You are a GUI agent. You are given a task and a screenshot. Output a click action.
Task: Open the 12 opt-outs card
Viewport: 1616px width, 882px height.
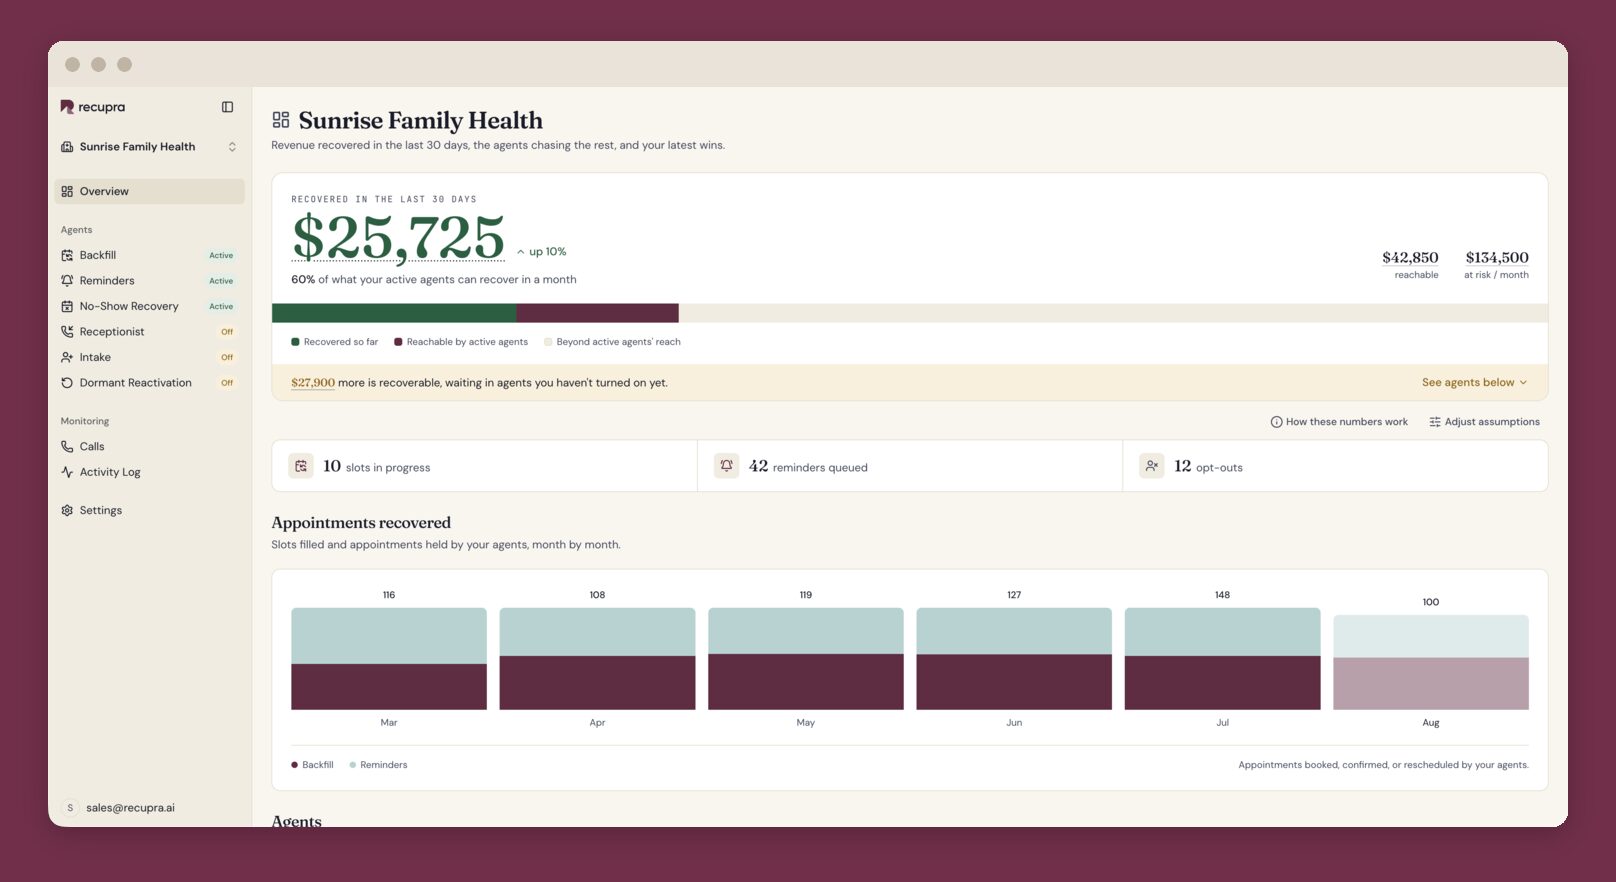[1335, 466]
